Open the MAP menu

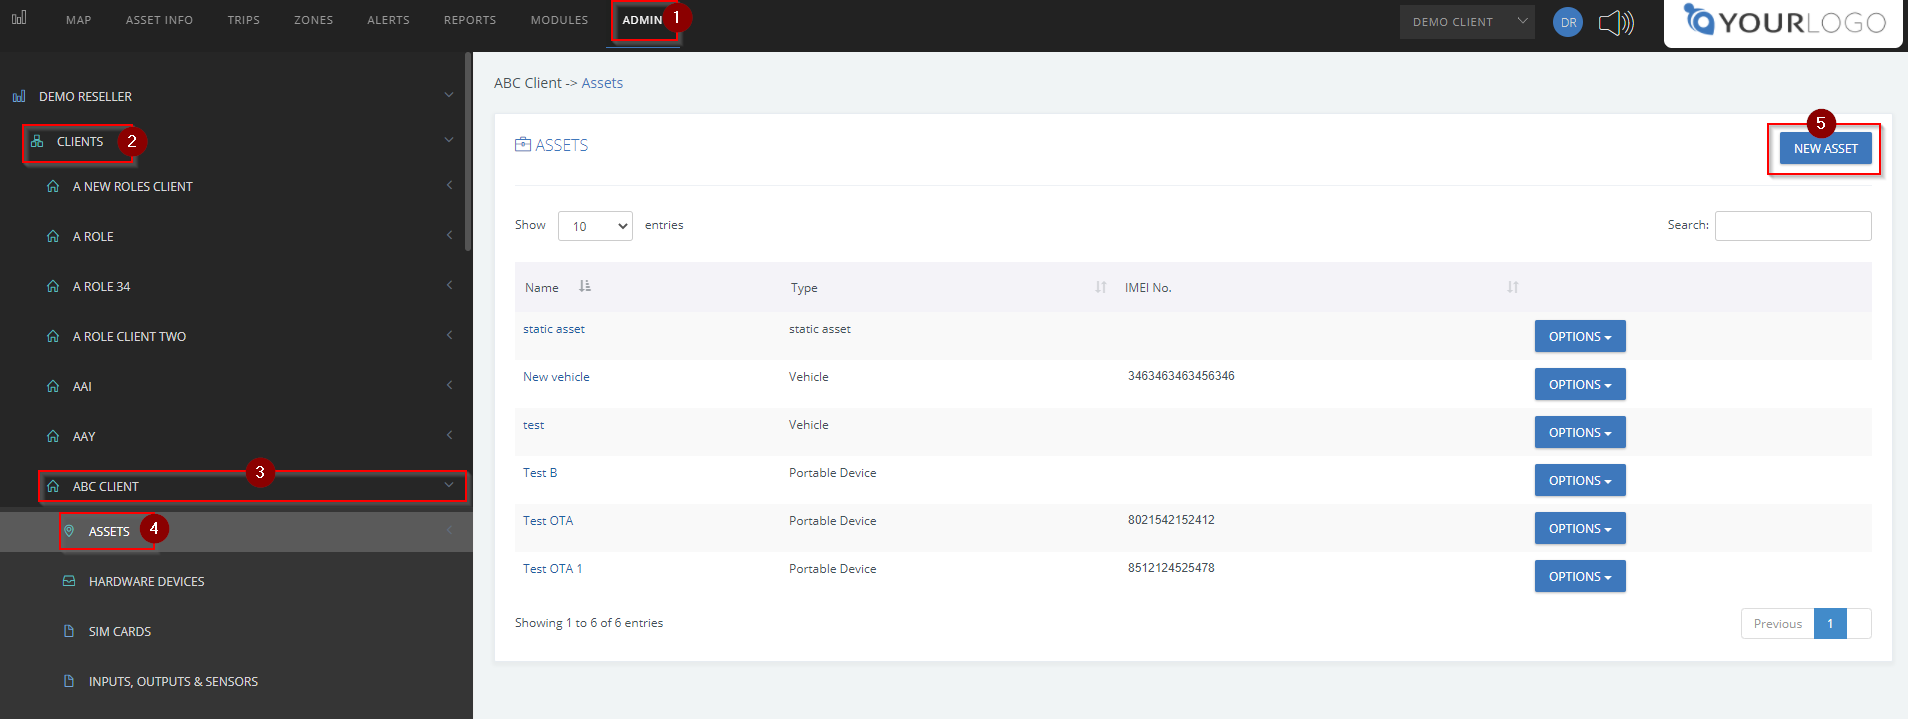(79, 20)
